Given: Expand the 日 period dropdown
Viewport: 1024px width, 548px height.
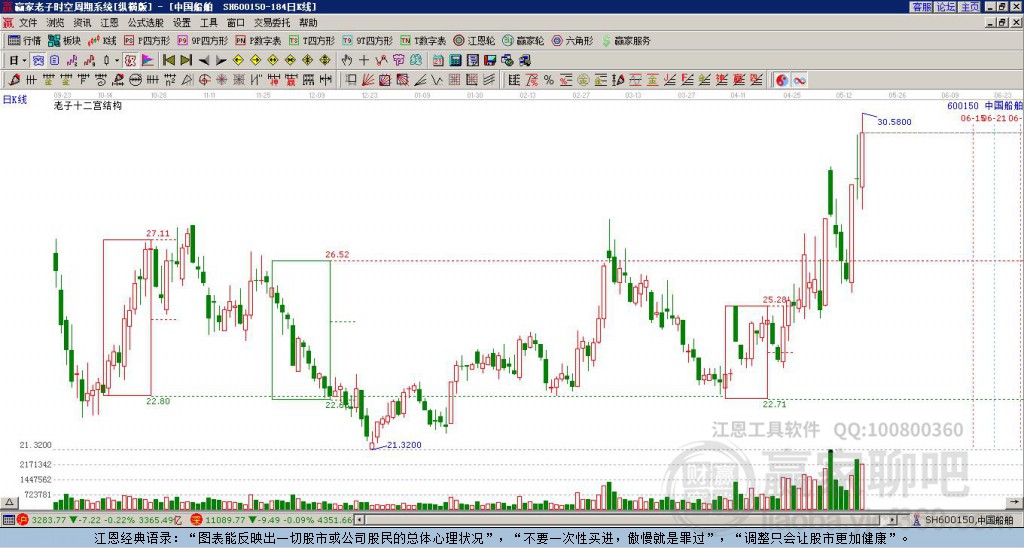Looking at the screenshot, I should pyautogui.click(x=18, y=61).
